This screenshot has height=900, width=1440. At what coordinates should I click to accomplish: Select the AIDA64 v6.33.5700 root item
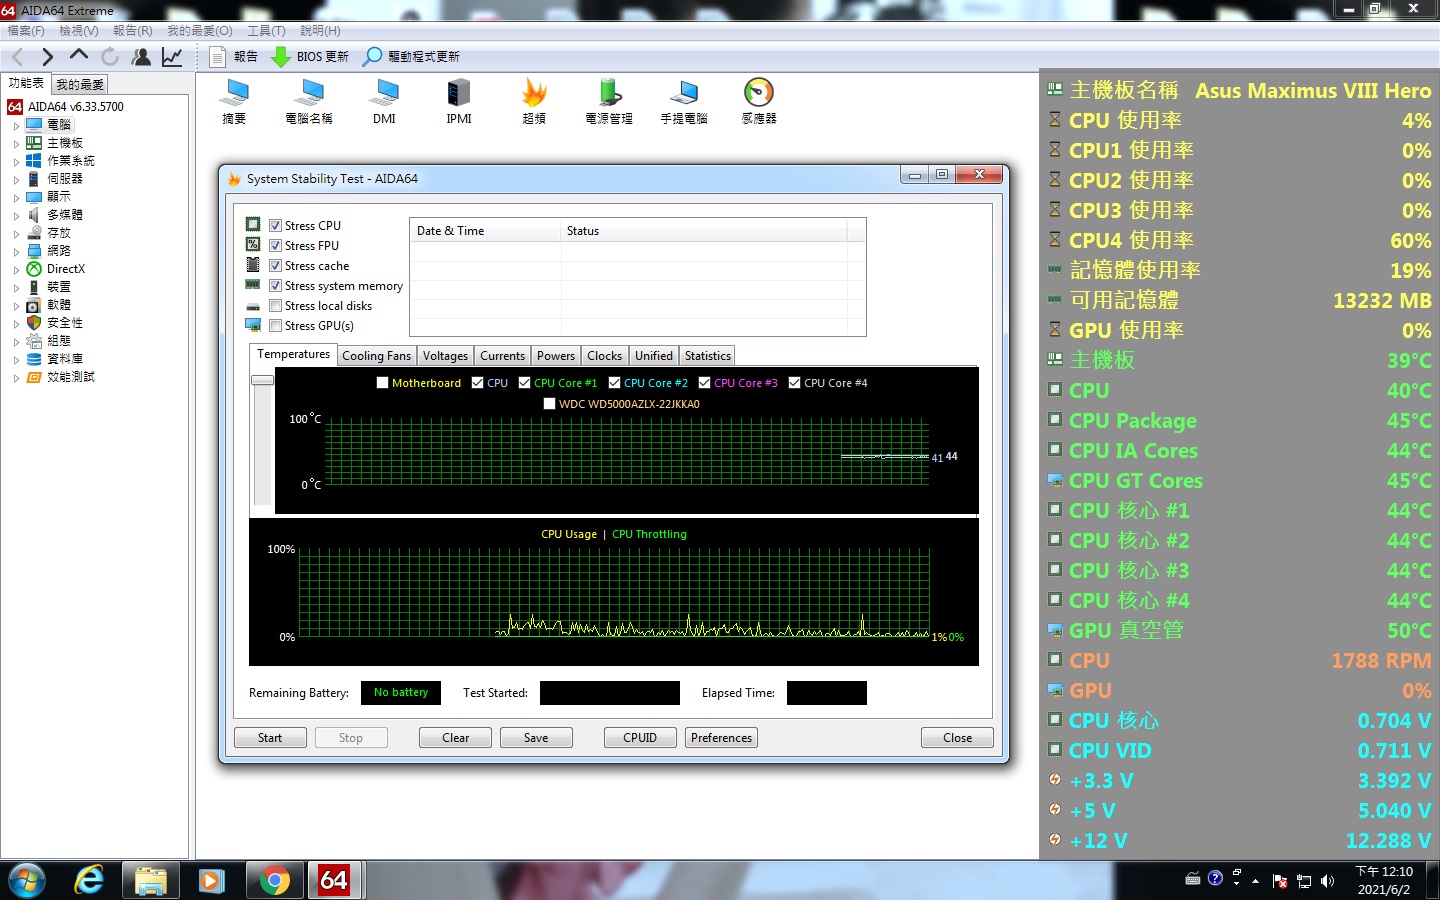coord(75,106)
